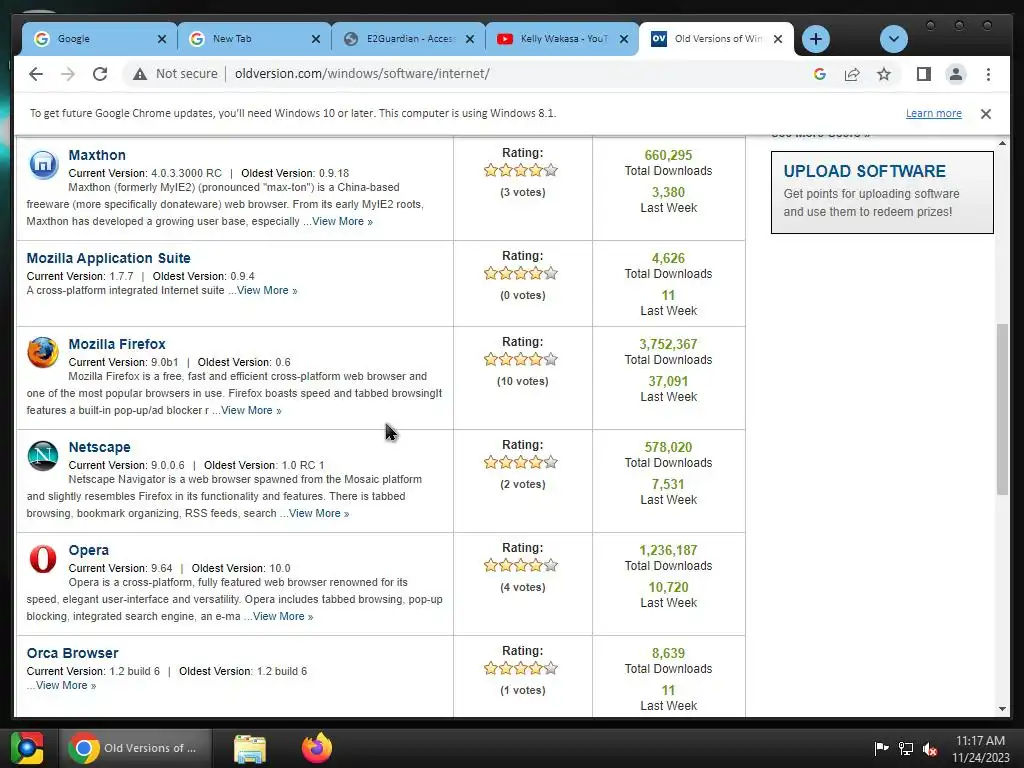Reload the current page
Screen dimensions: 1024x768
point(100,74)
